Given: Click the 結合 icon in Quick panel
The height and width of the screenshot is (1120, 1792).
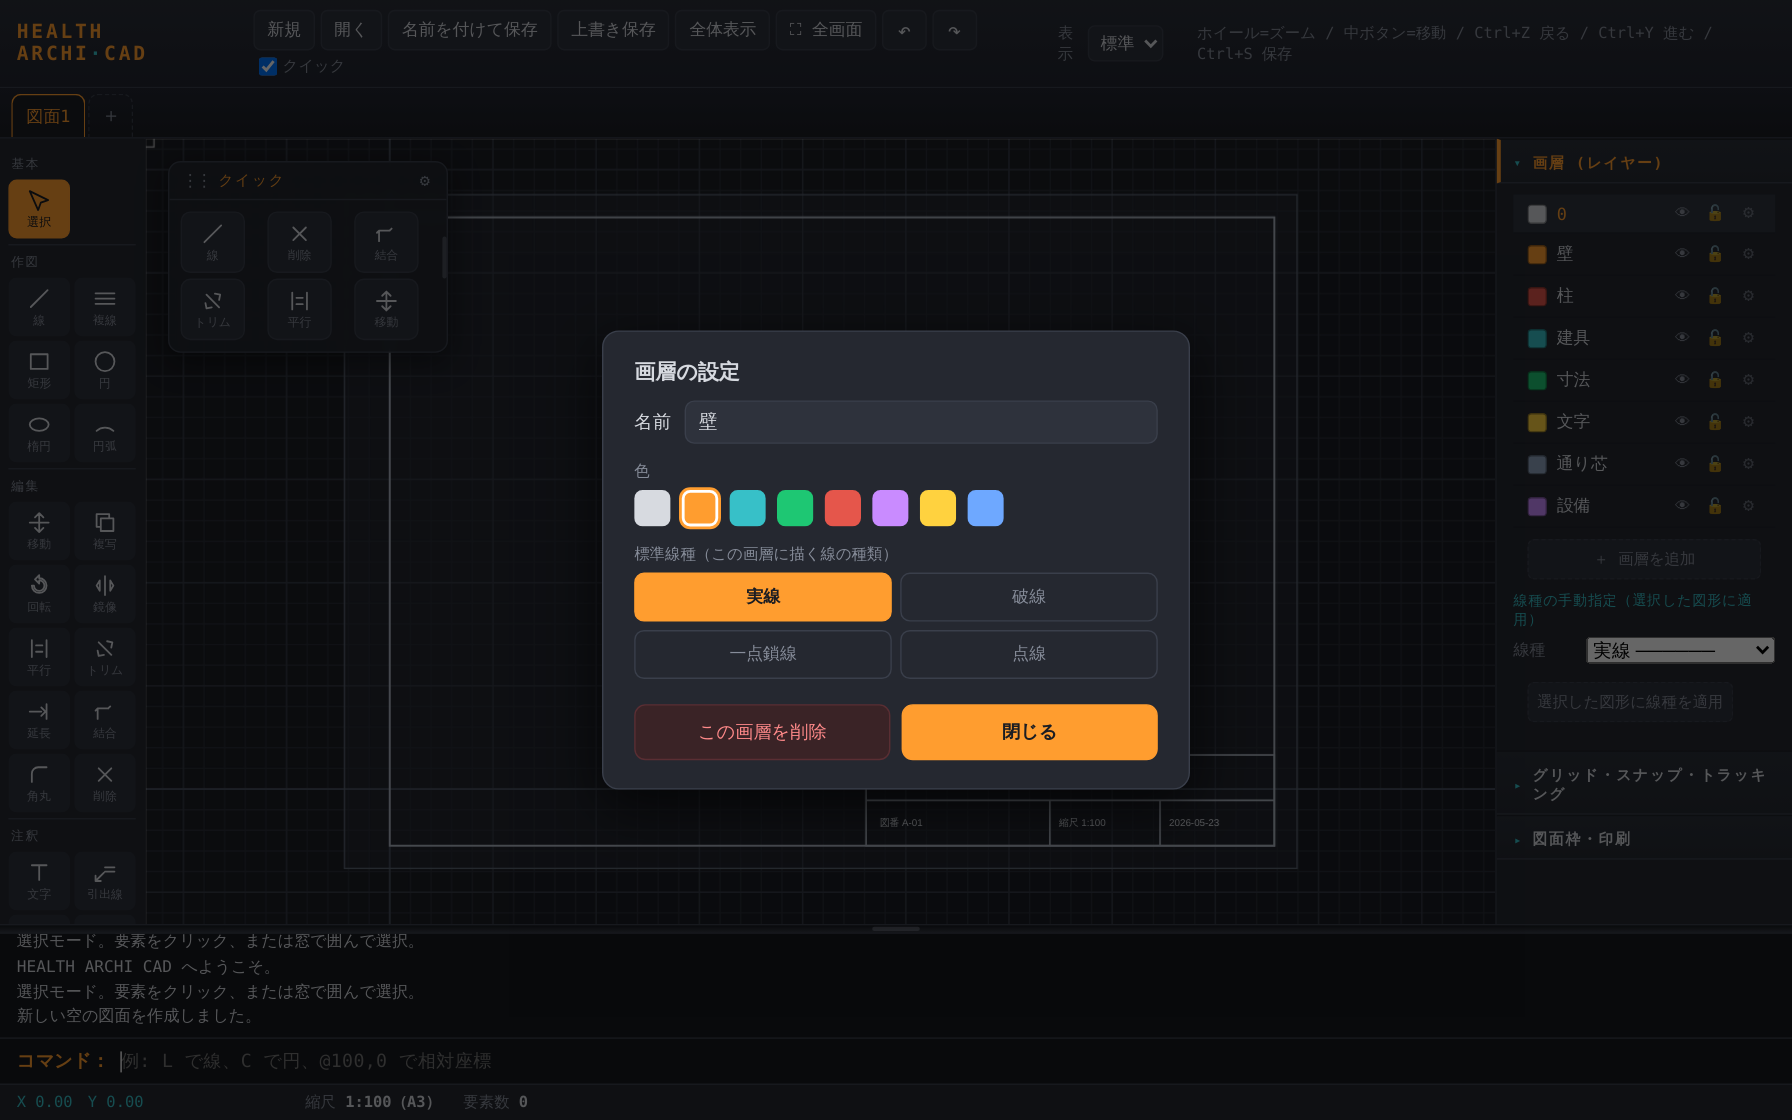Looking at the screenshot, I should [386, 242].
